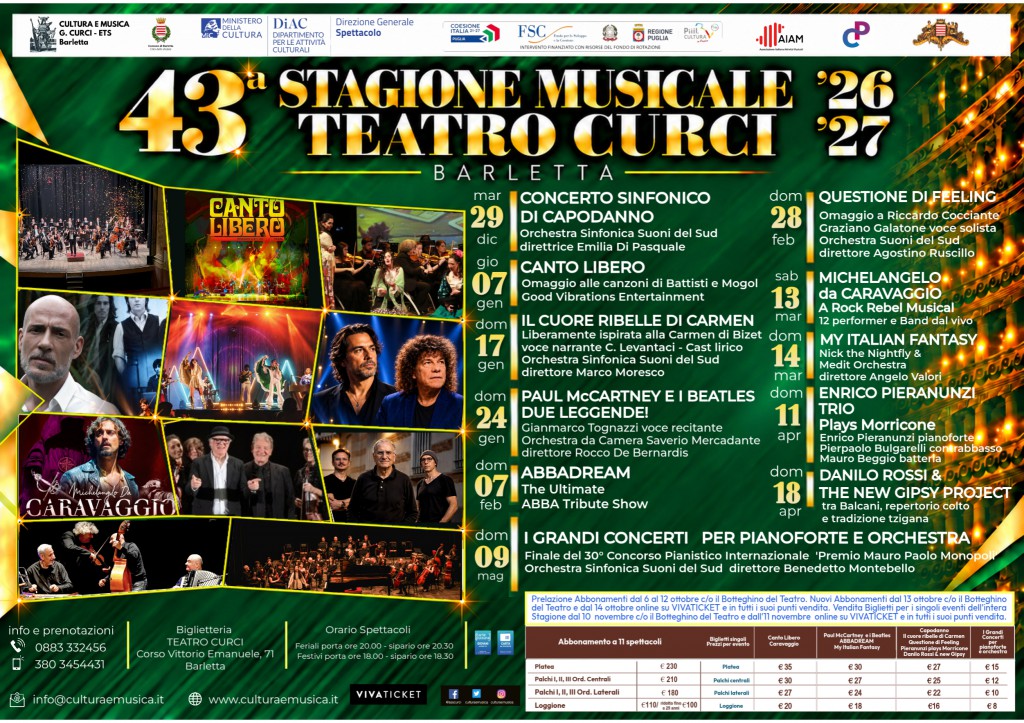Select the two curly-haired men photo
Screen dimensions: 1024x723
point(389,370)
